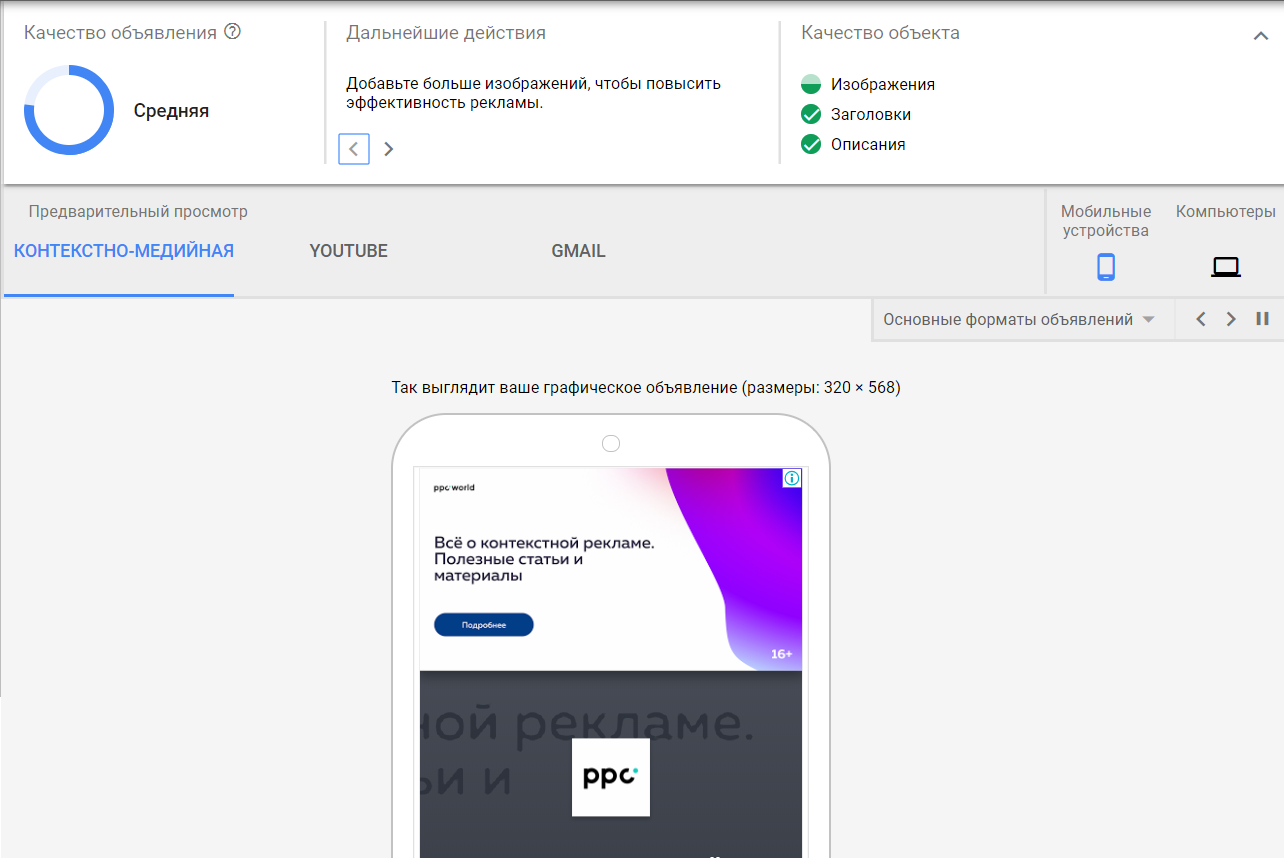Switch to the КОНТЕКСТНО-МЕДИЙНАЯ tab
The width and height of the screenshot is (1284, 858).
click(x=124, y=251)
